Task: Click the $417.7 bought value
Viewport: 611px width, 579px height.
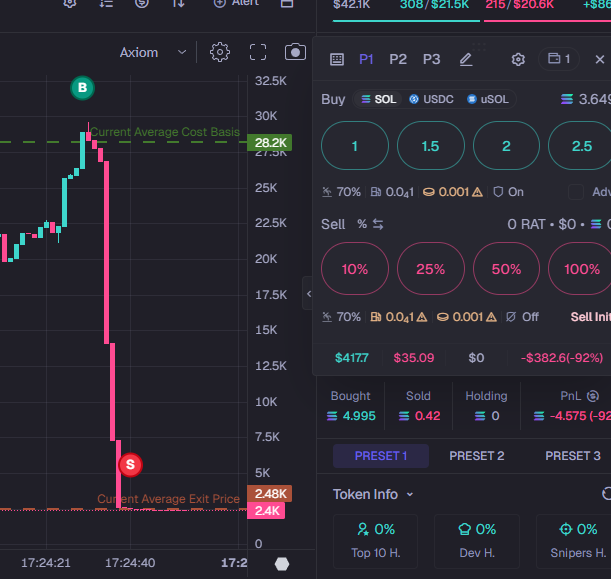Action: pos(351,358)
